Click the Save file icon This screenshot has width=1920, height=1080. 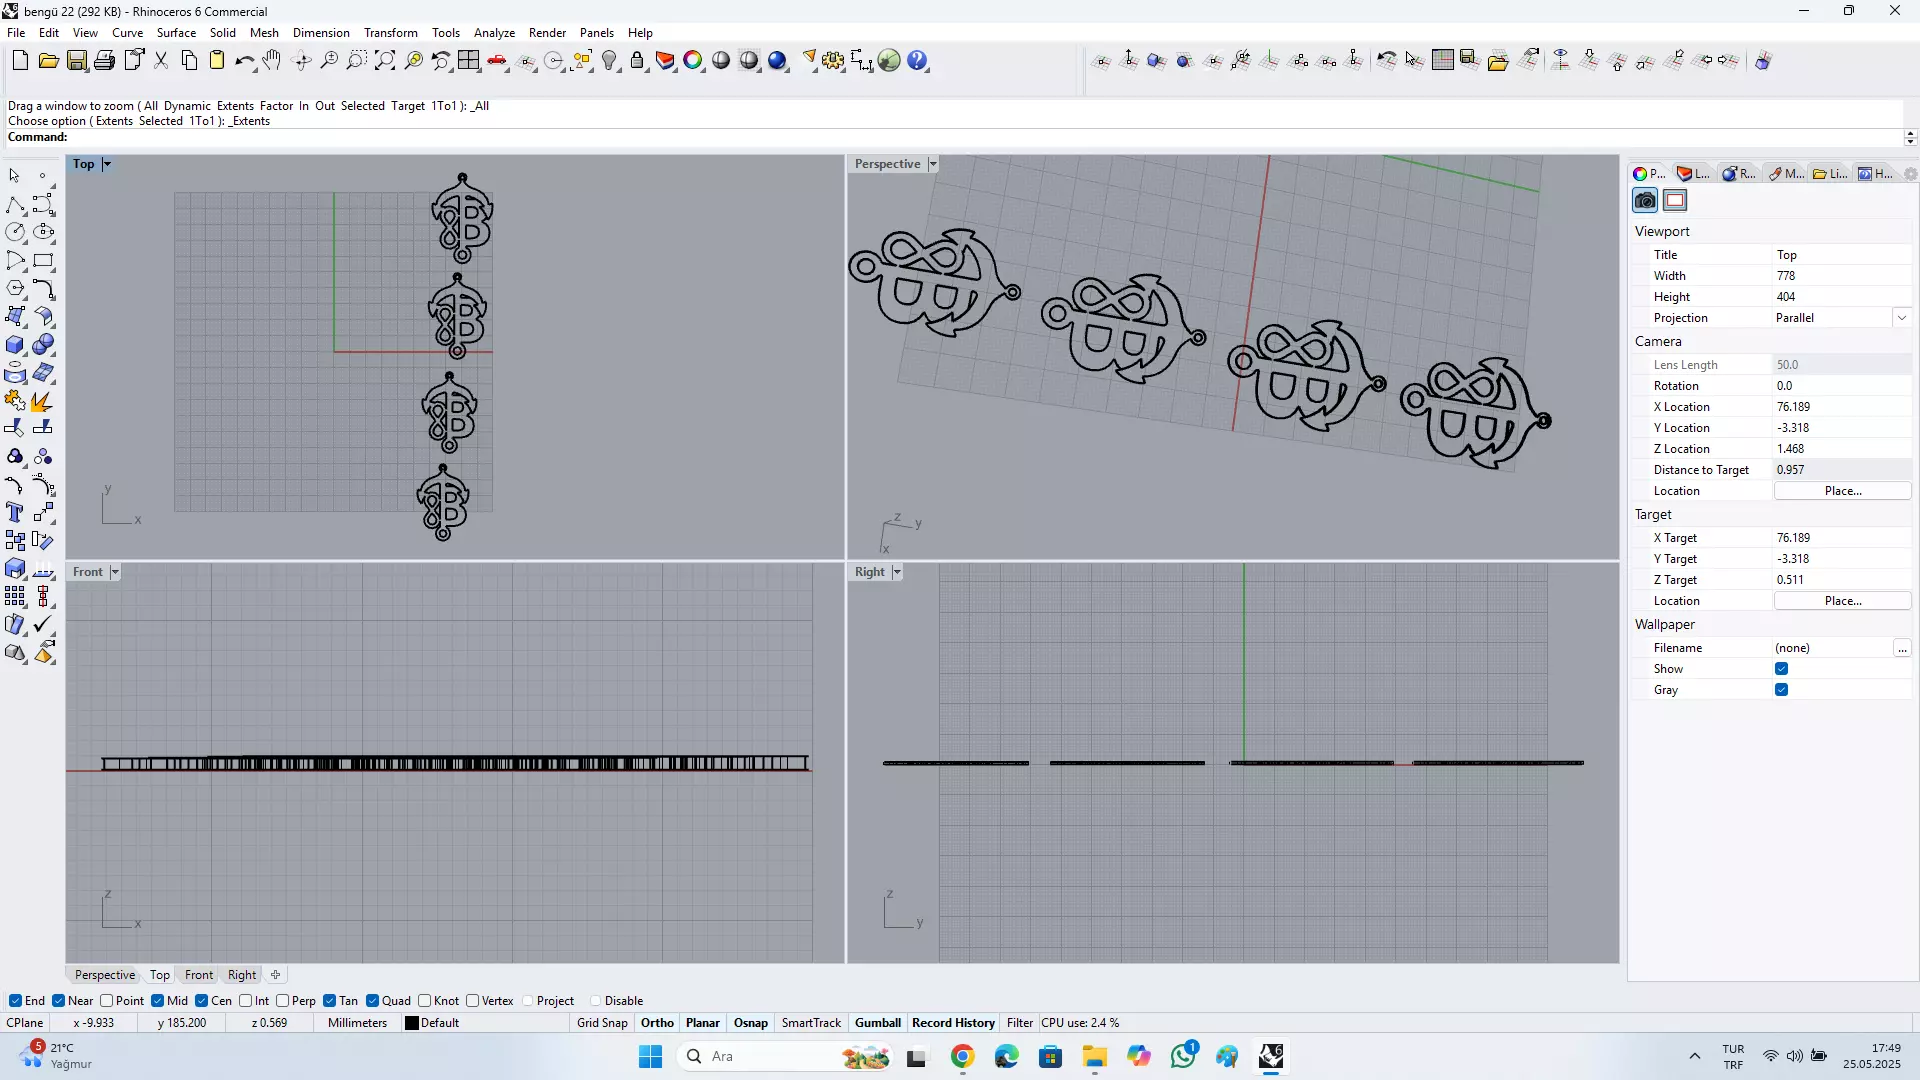[x=77, y=61]
